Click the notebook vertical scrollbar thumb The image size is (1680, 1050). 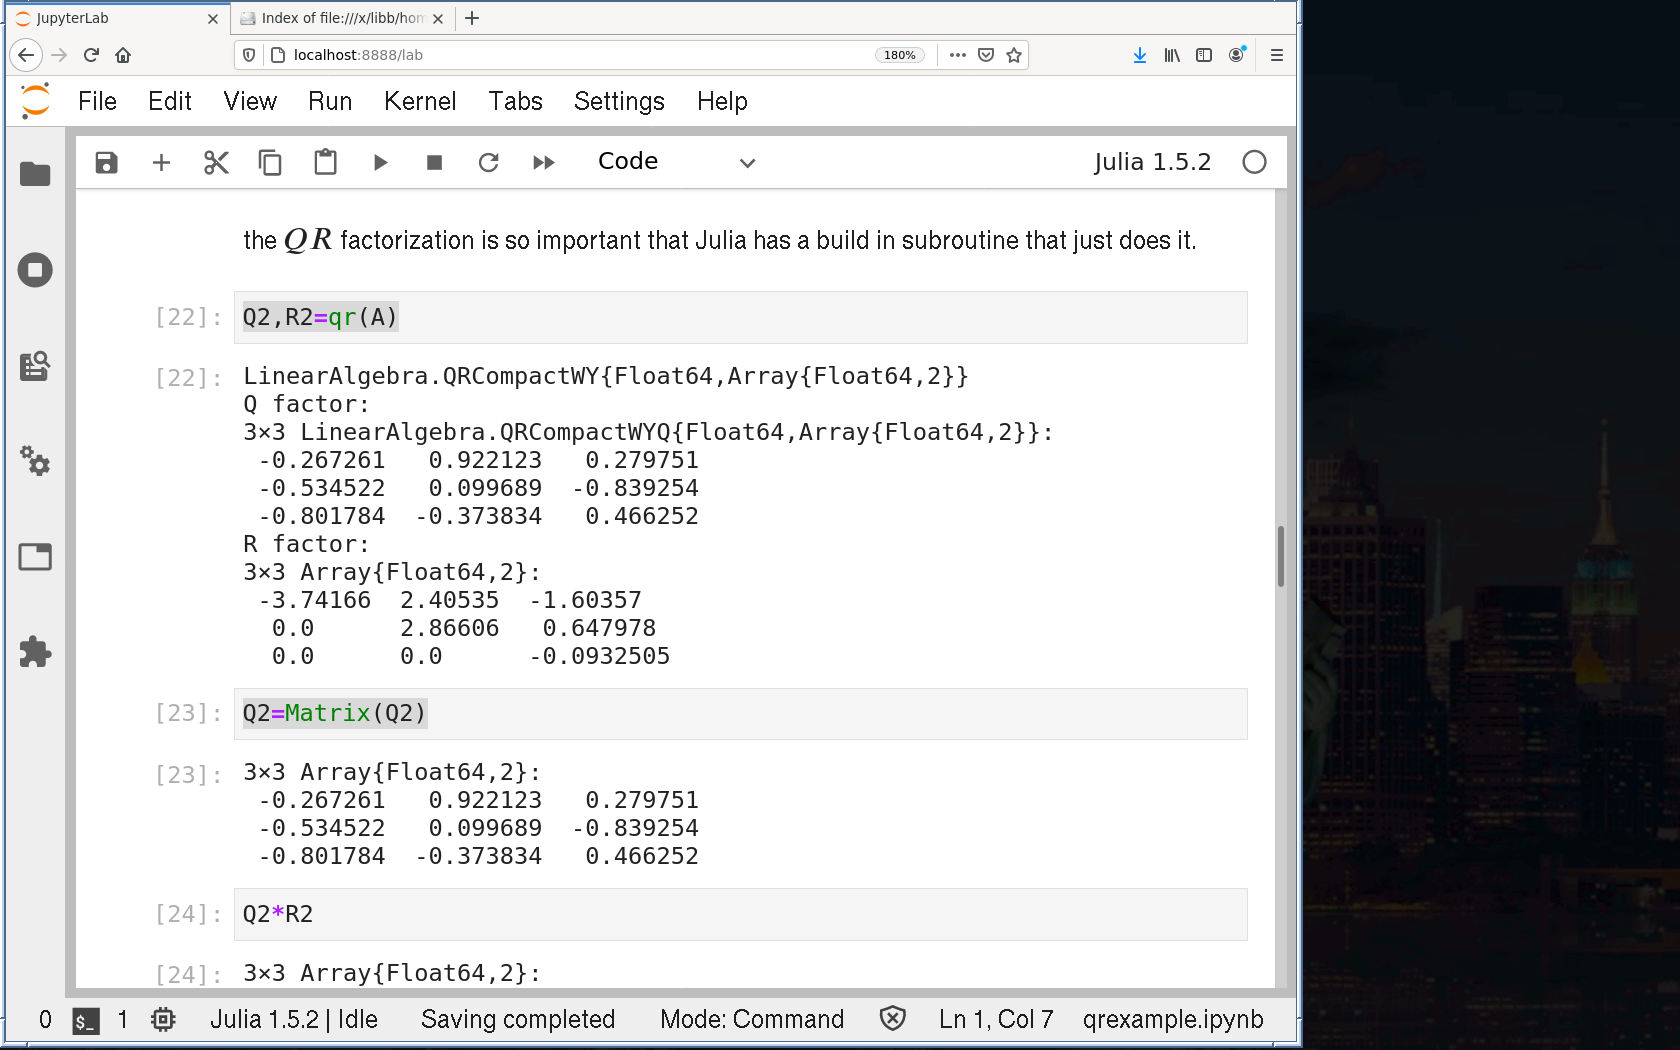(1280, 556)
